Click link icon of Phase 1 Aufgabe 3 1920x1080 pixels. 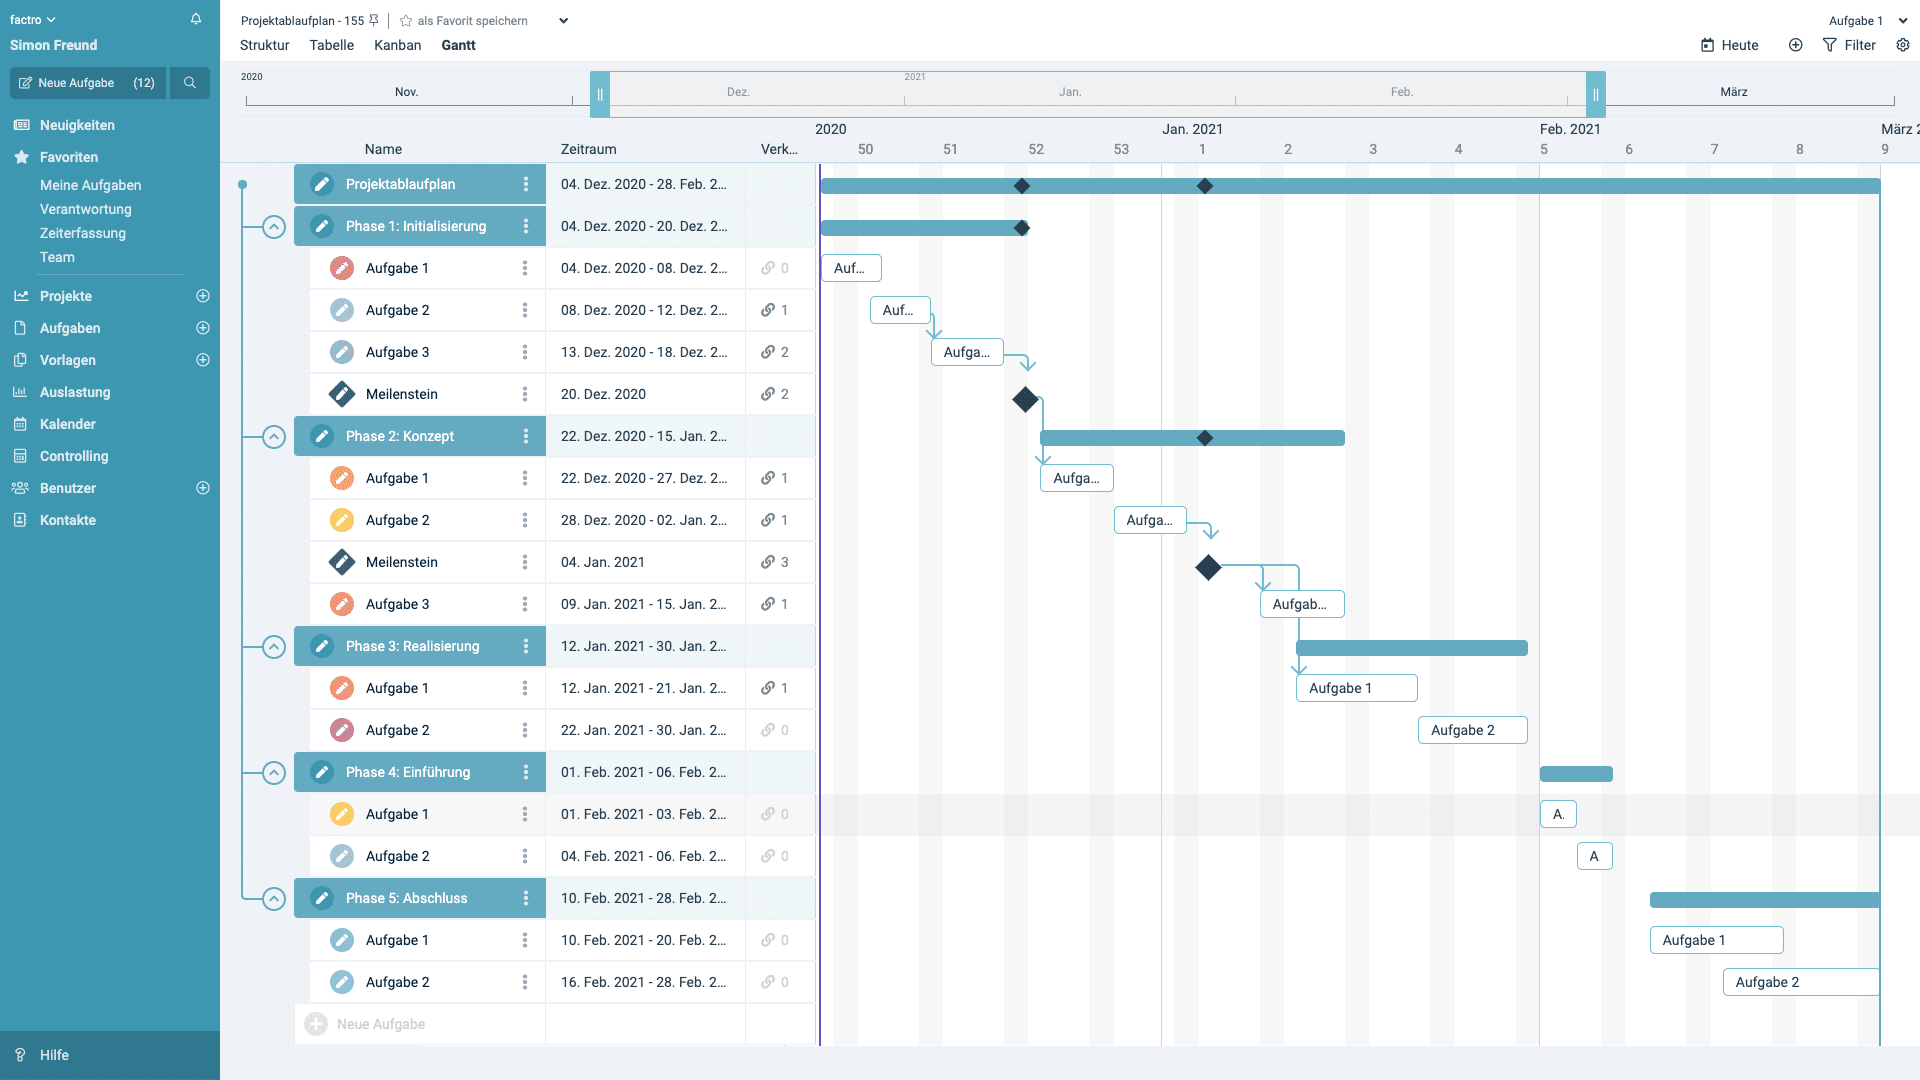coord(768,352)
